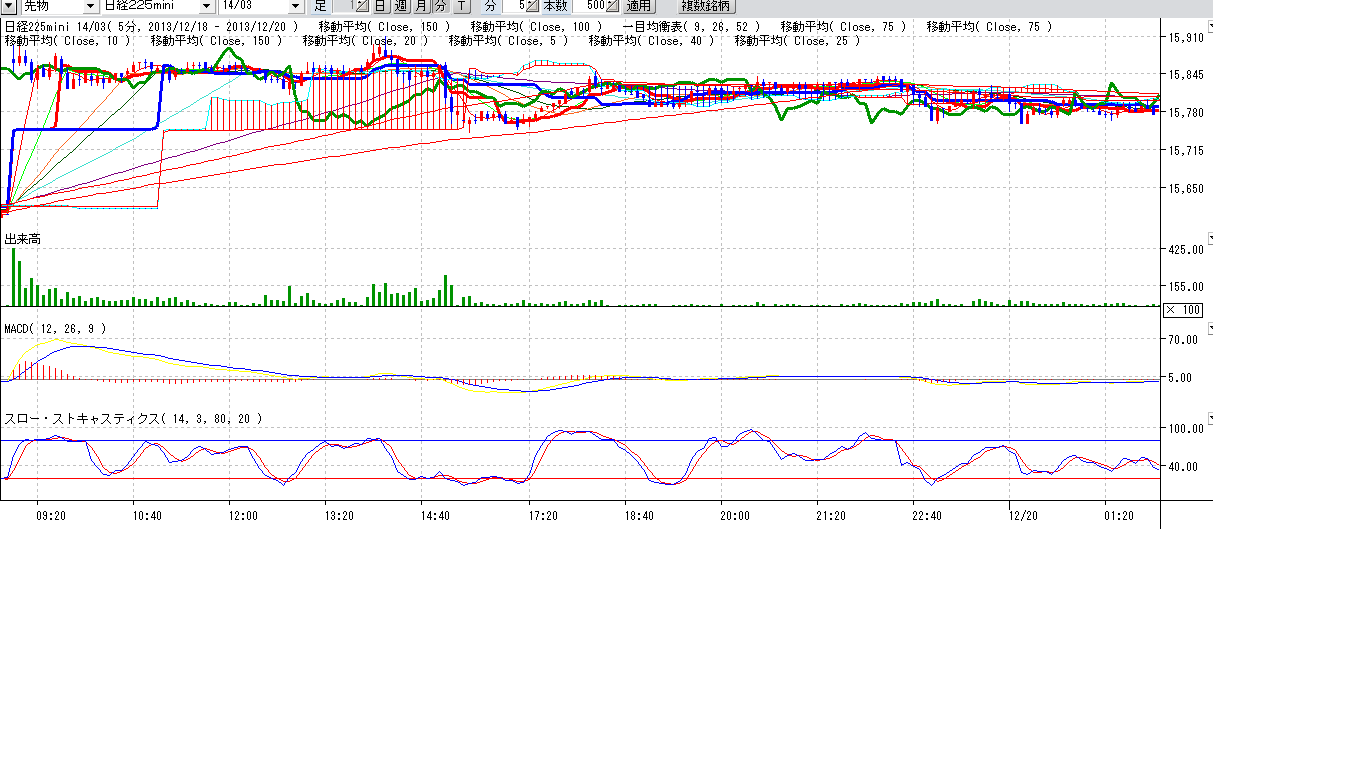The height and width of the screenshot is (768, 1366).
Task: Click the spinner beside the 5-minute value
Action: tap(532, 6)
